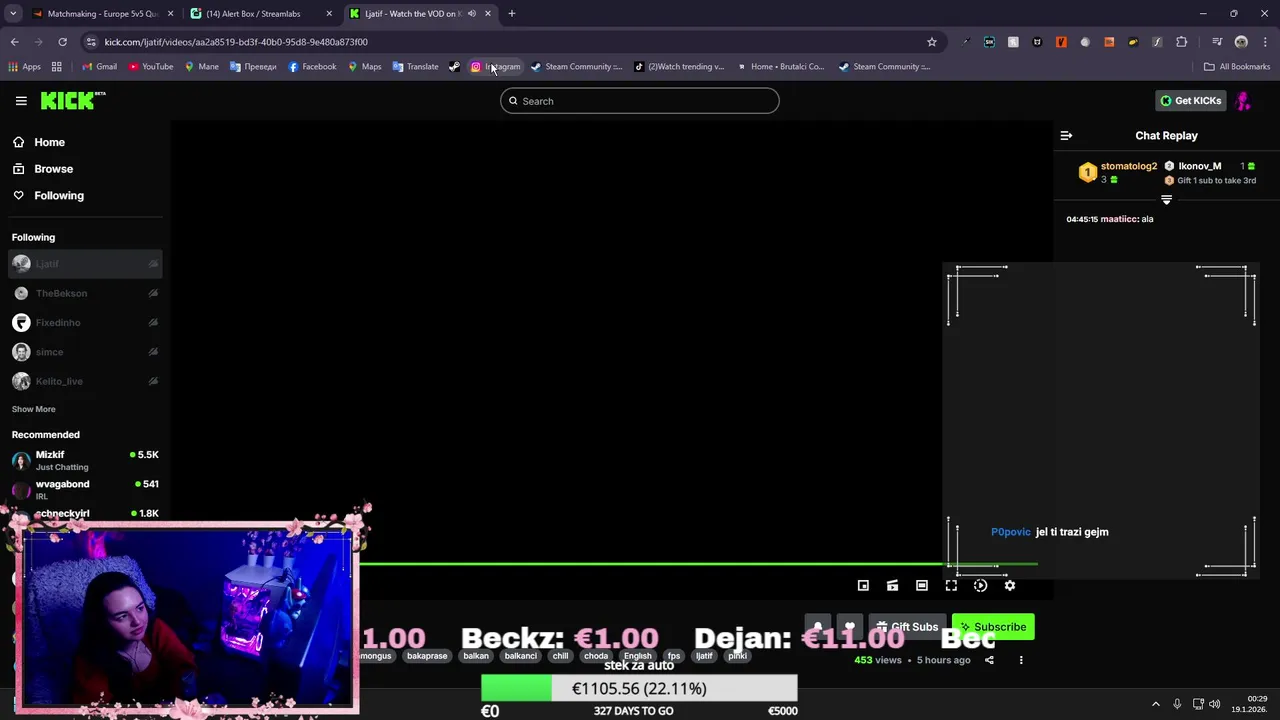1280x720 pixels.
Task: Open the Windows volume icon
Action: [x=1214, y=704]
